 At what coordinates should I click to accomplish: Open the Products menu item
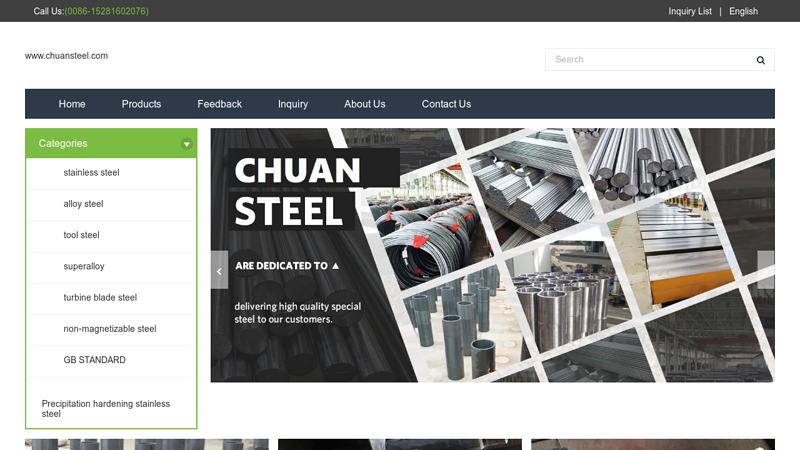point(141,104)
